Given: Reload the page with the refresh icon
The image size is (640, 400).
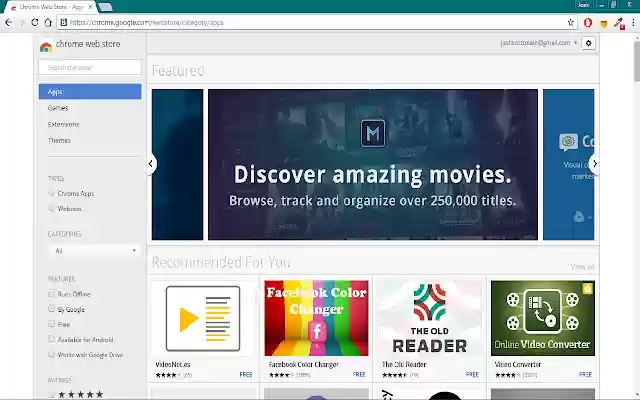Looking at the screenshot, I should (x=35, y=22).
